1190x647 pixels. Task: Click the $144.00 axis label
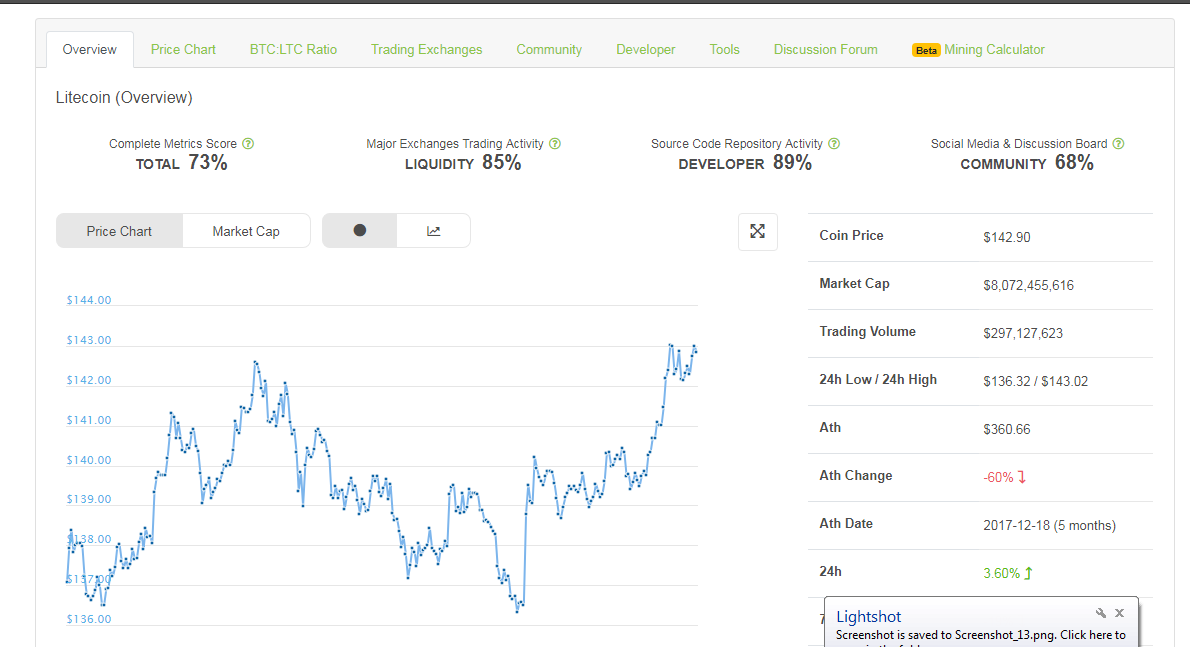(x=89, y=300)
